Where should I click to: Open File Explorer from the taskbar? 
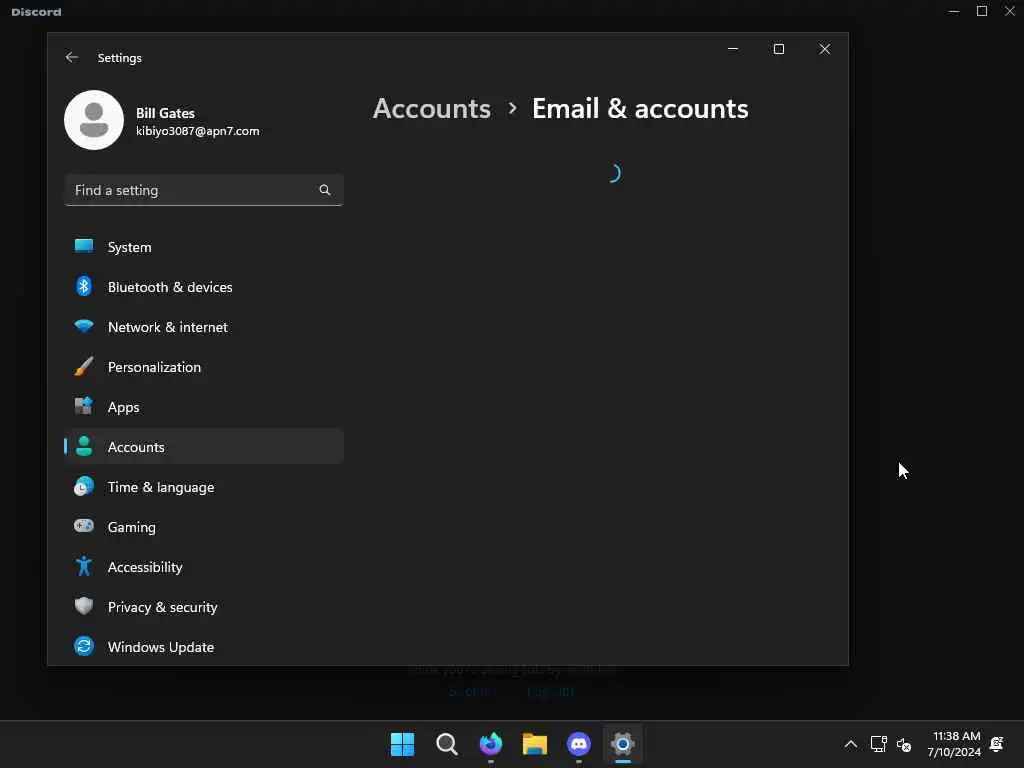pyautogui.click(x=535, y=744)
